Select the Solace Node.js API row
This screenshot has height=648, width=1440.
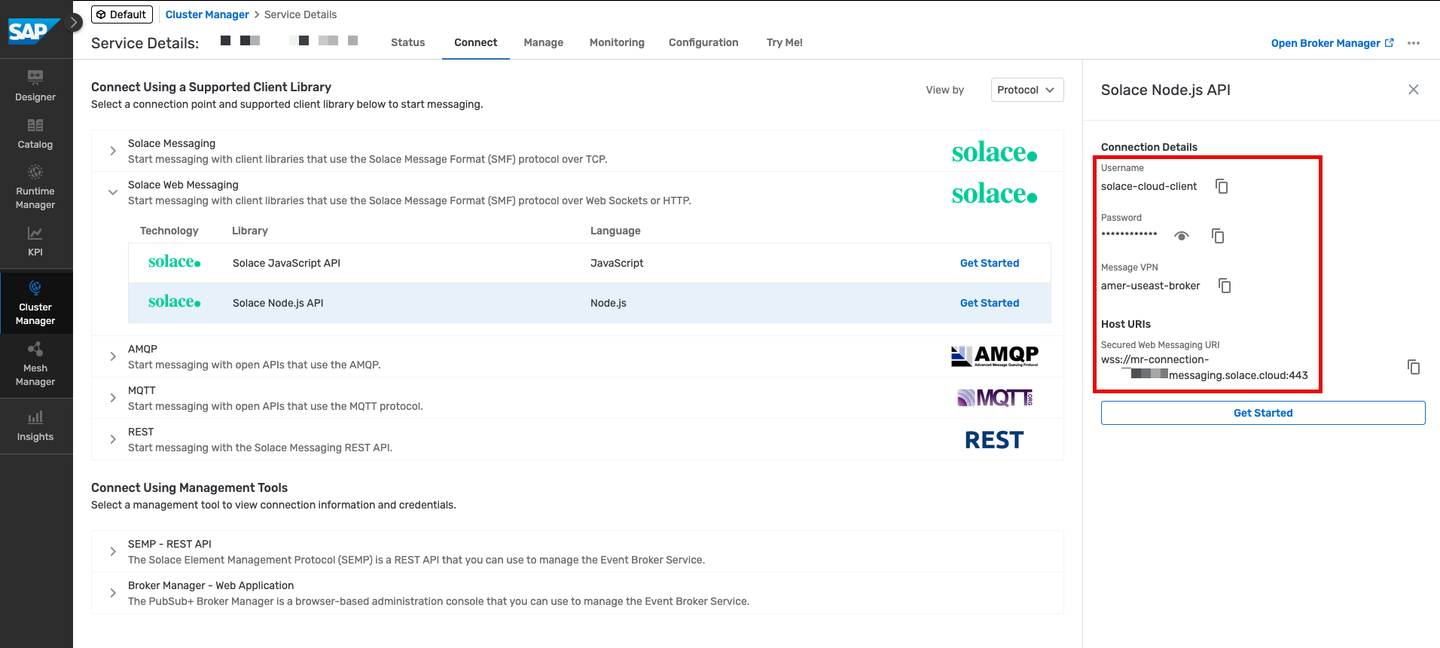click(590, 302)
